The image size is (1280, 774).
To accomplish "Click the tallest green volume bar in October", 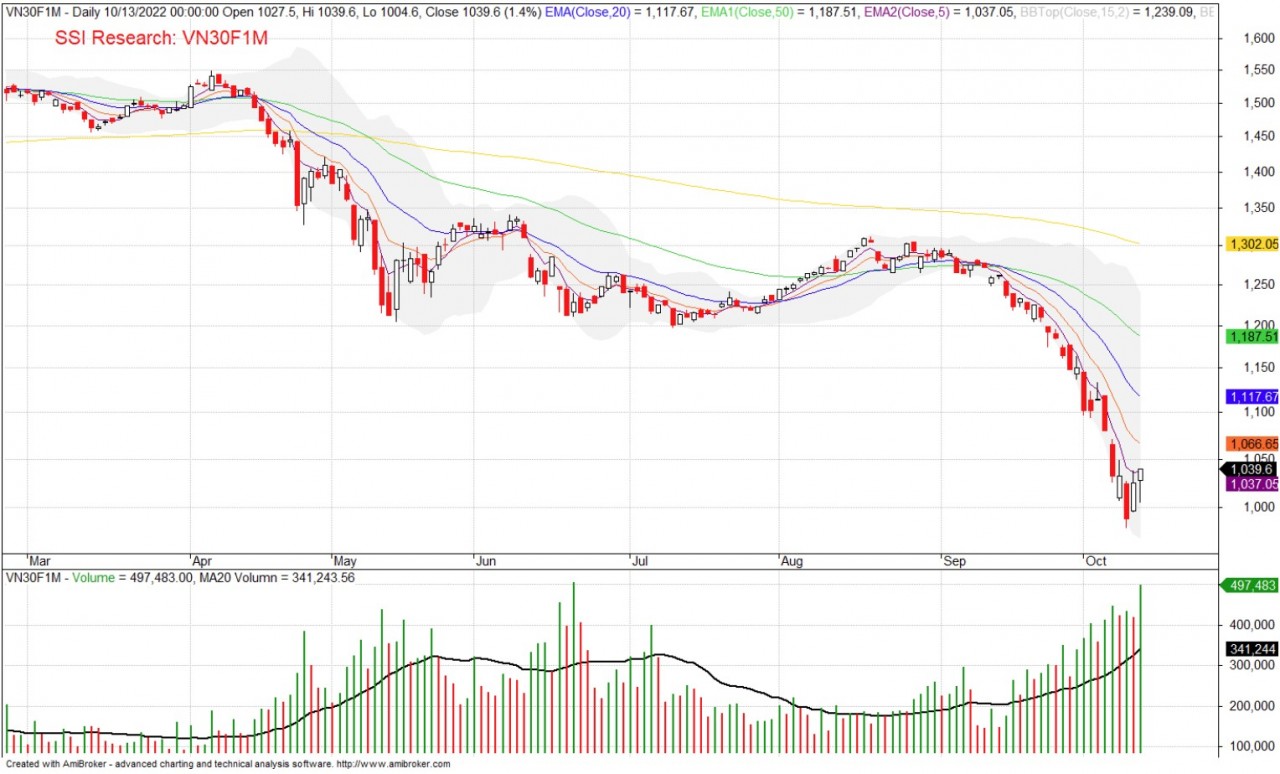I will pyautogui.click(x=1140, y=669).
